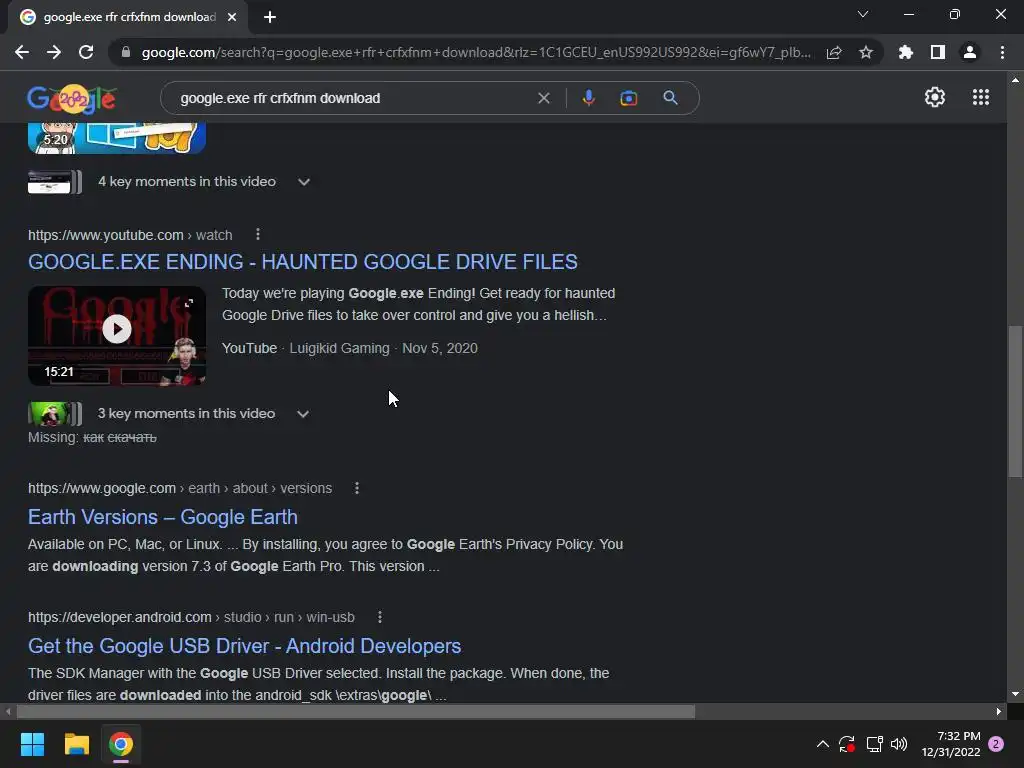Click the 3 key moments preview thumbnail

pyautogui.click(x=55, y=413)
